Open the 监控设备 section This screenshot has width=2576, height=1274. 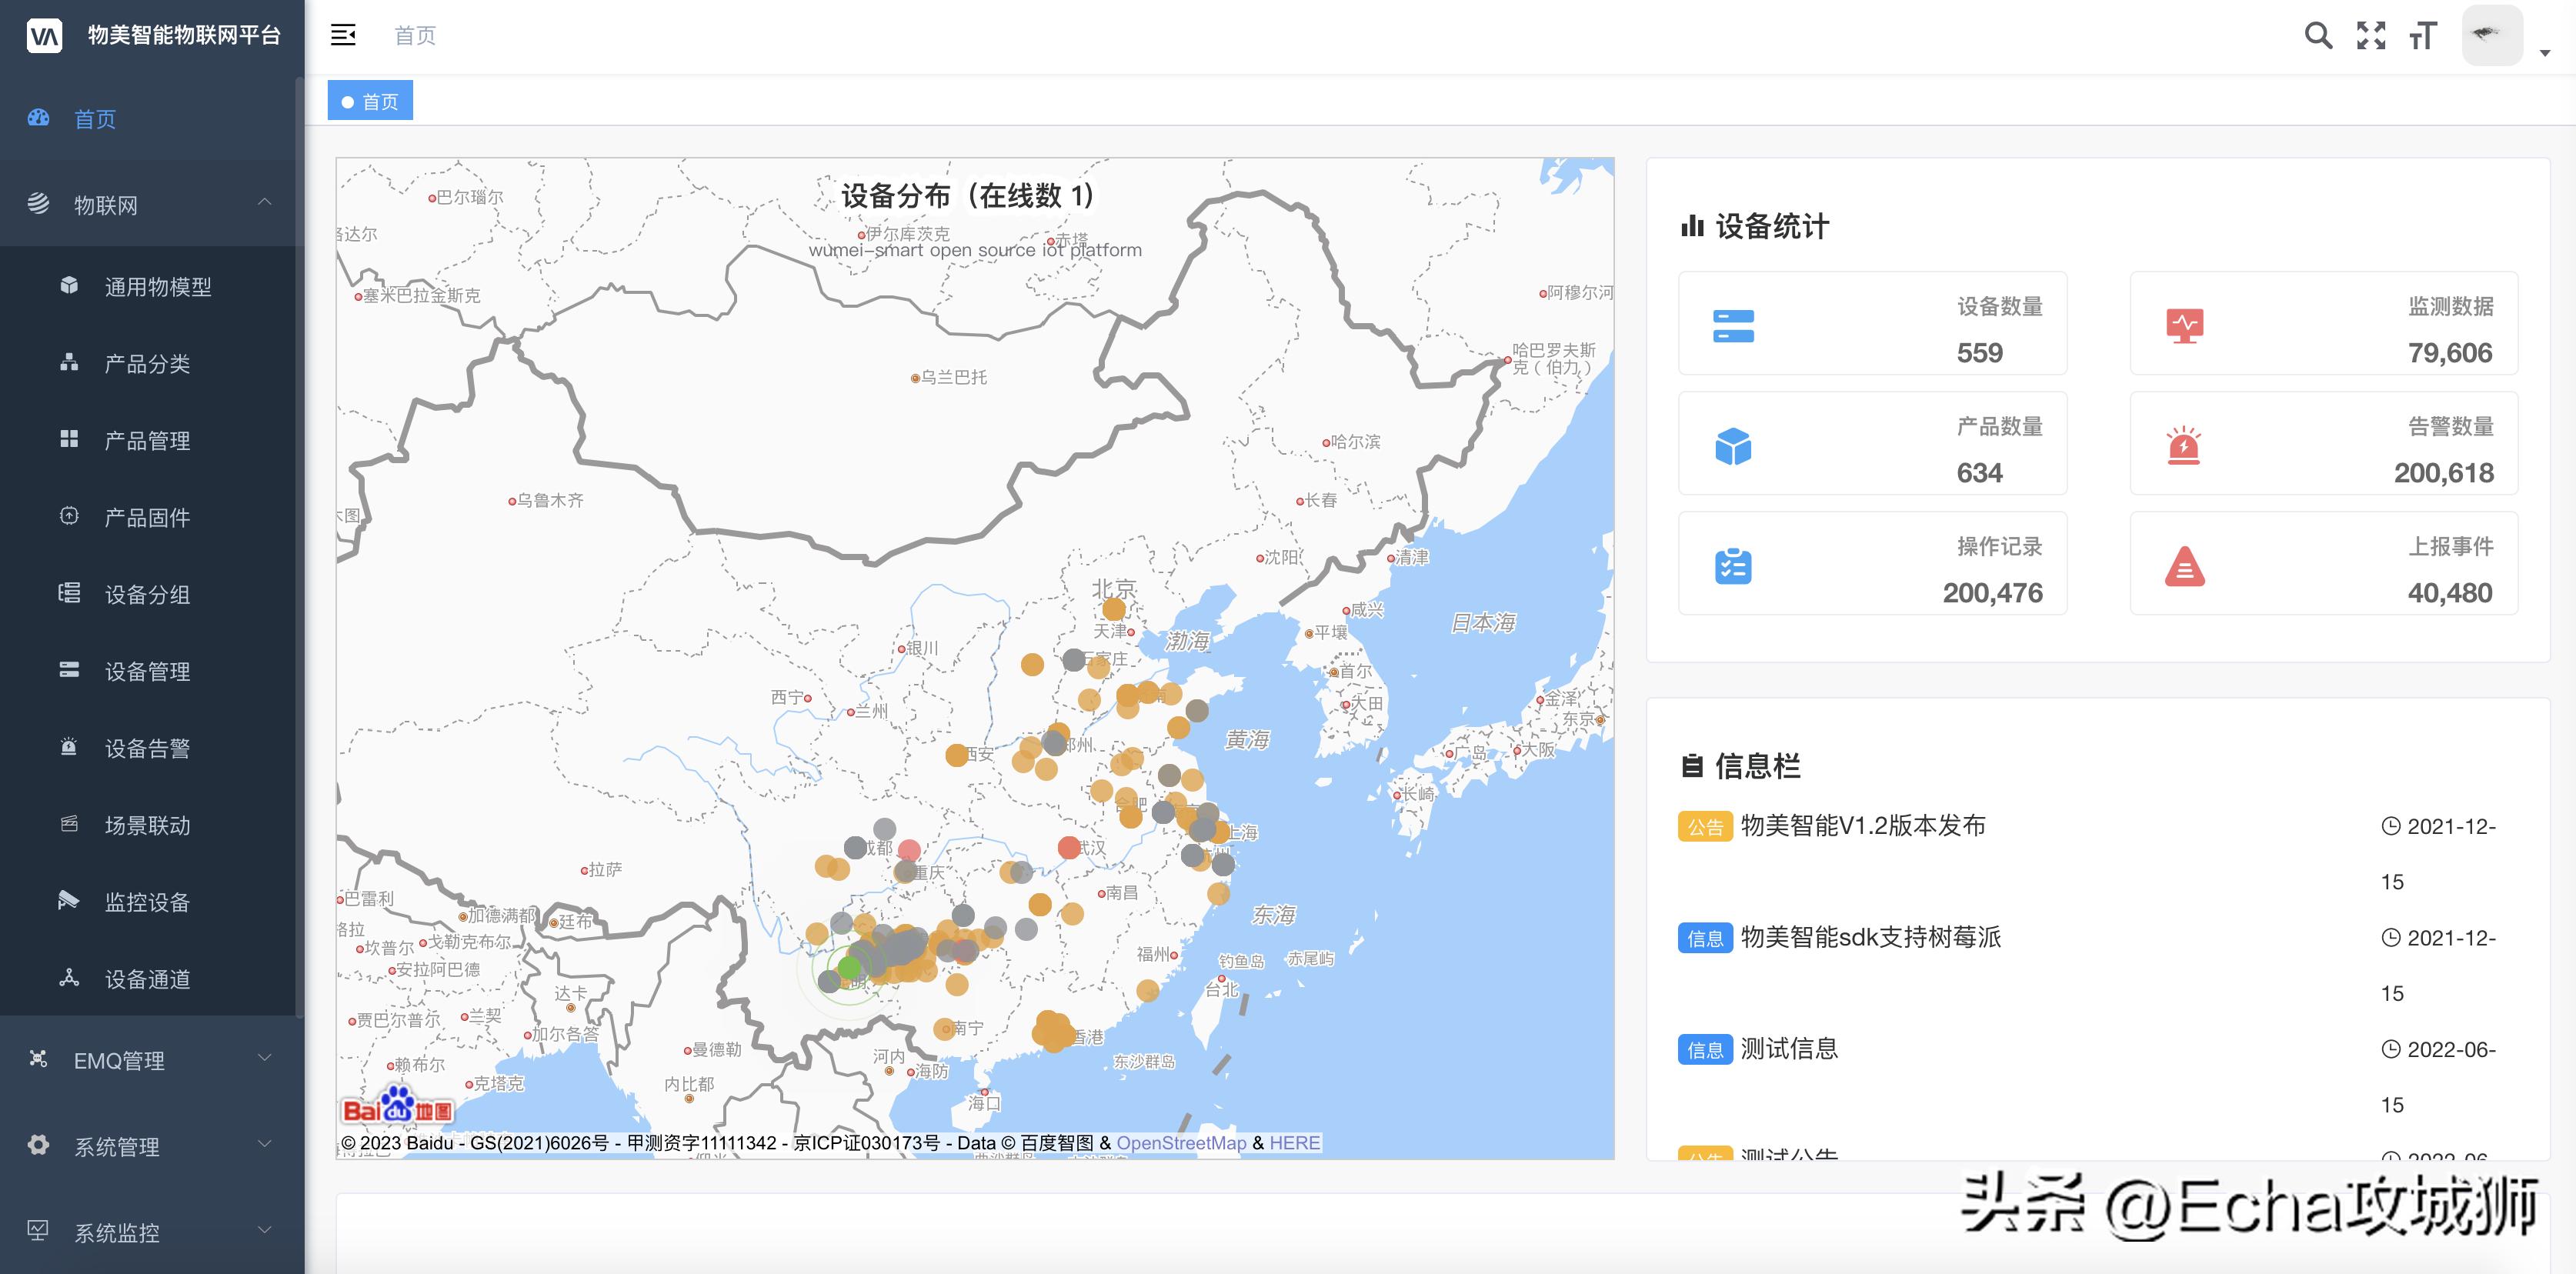146,902
